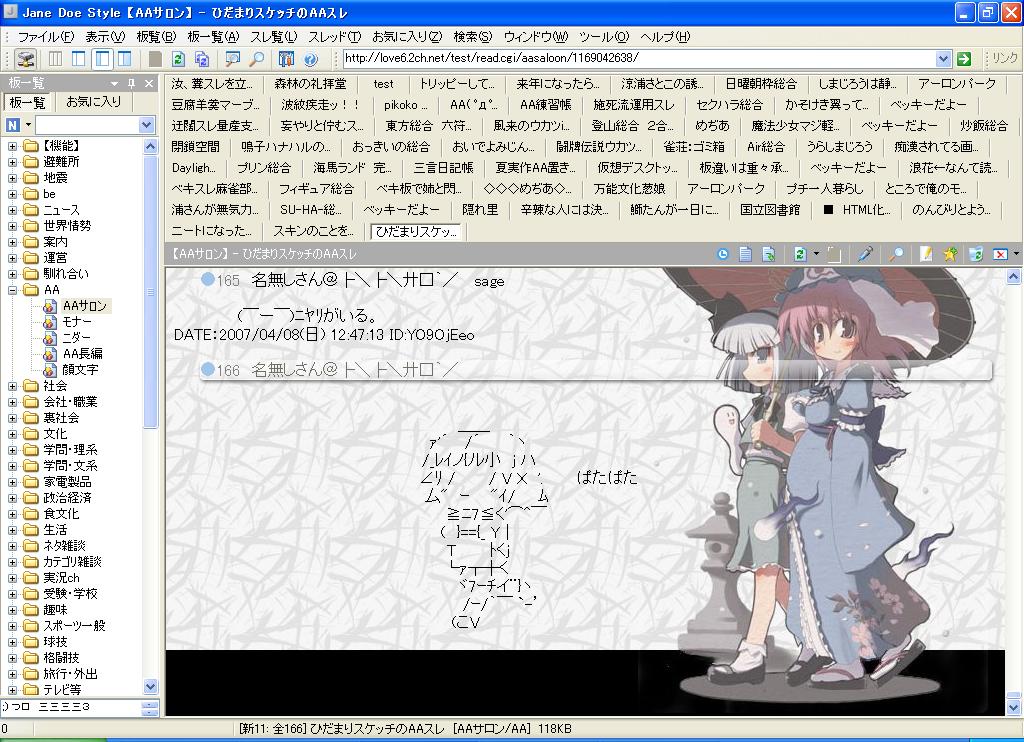
Task: Click the blue help question mark icon
Action: (x=311, y=59)
